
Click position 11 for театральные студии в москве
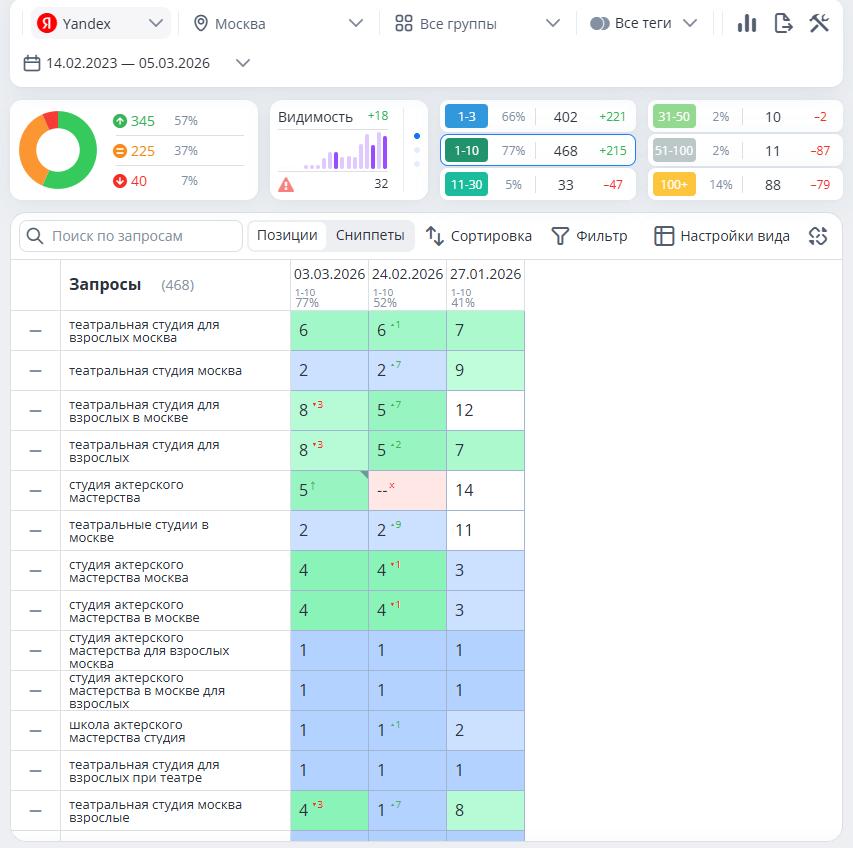click(x=485, y=530)
